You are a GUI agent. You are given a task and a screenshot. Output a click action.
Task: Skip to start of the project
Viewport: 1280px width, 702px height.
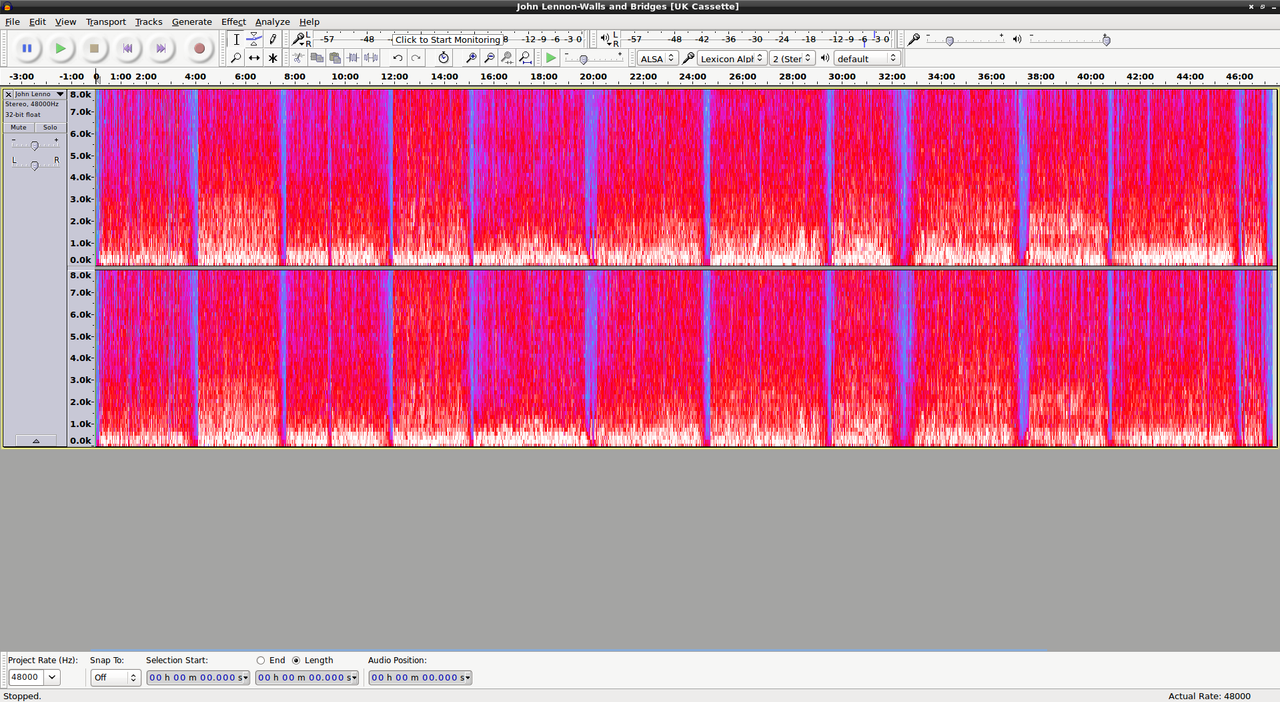click(127, 48)
